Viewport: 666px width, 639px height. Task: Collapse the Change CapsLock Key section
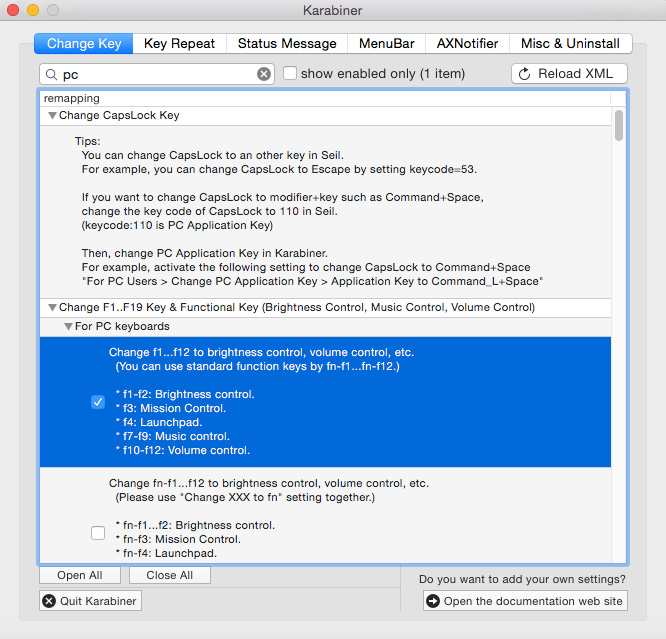click(52, 116)
